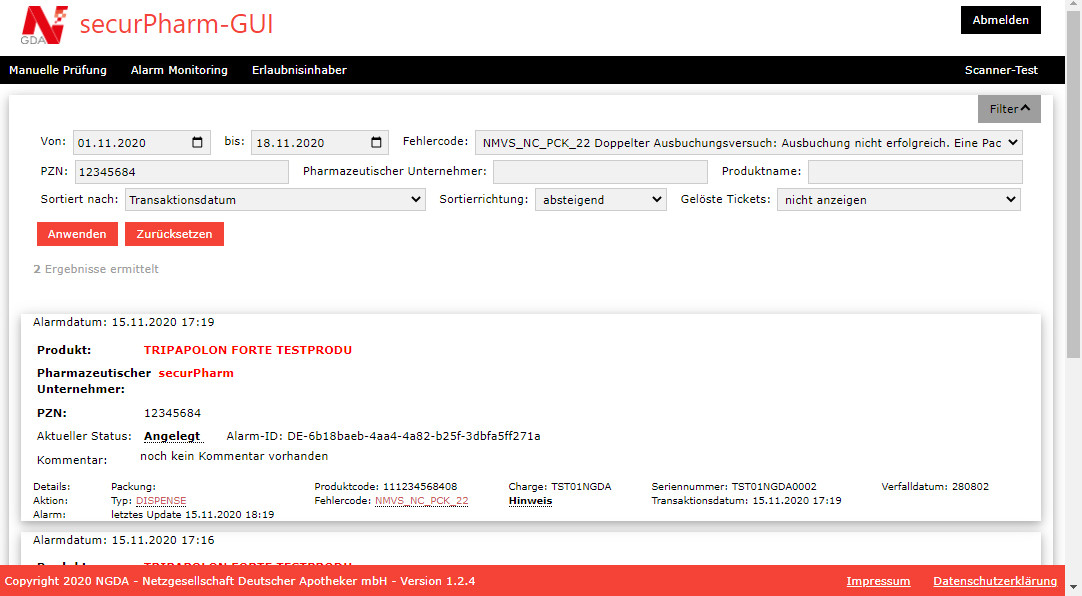
Task: Click PZN value 12345684 in the alarm card
Action: point(172,413)
